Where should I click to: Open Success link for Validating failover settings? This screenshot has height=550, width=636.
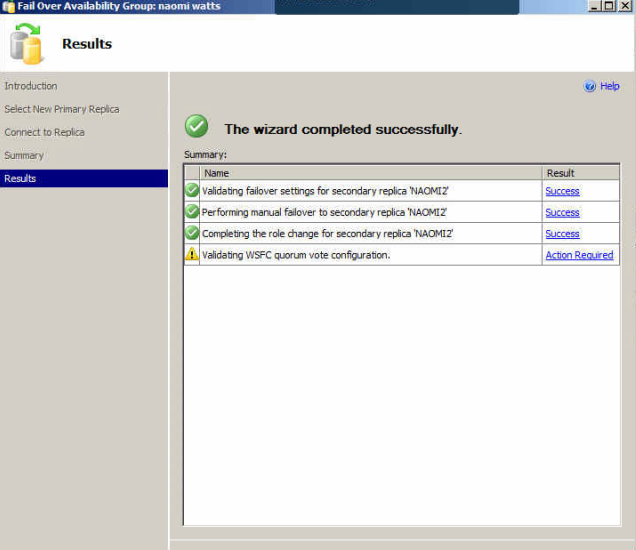(x=562, y=191)
